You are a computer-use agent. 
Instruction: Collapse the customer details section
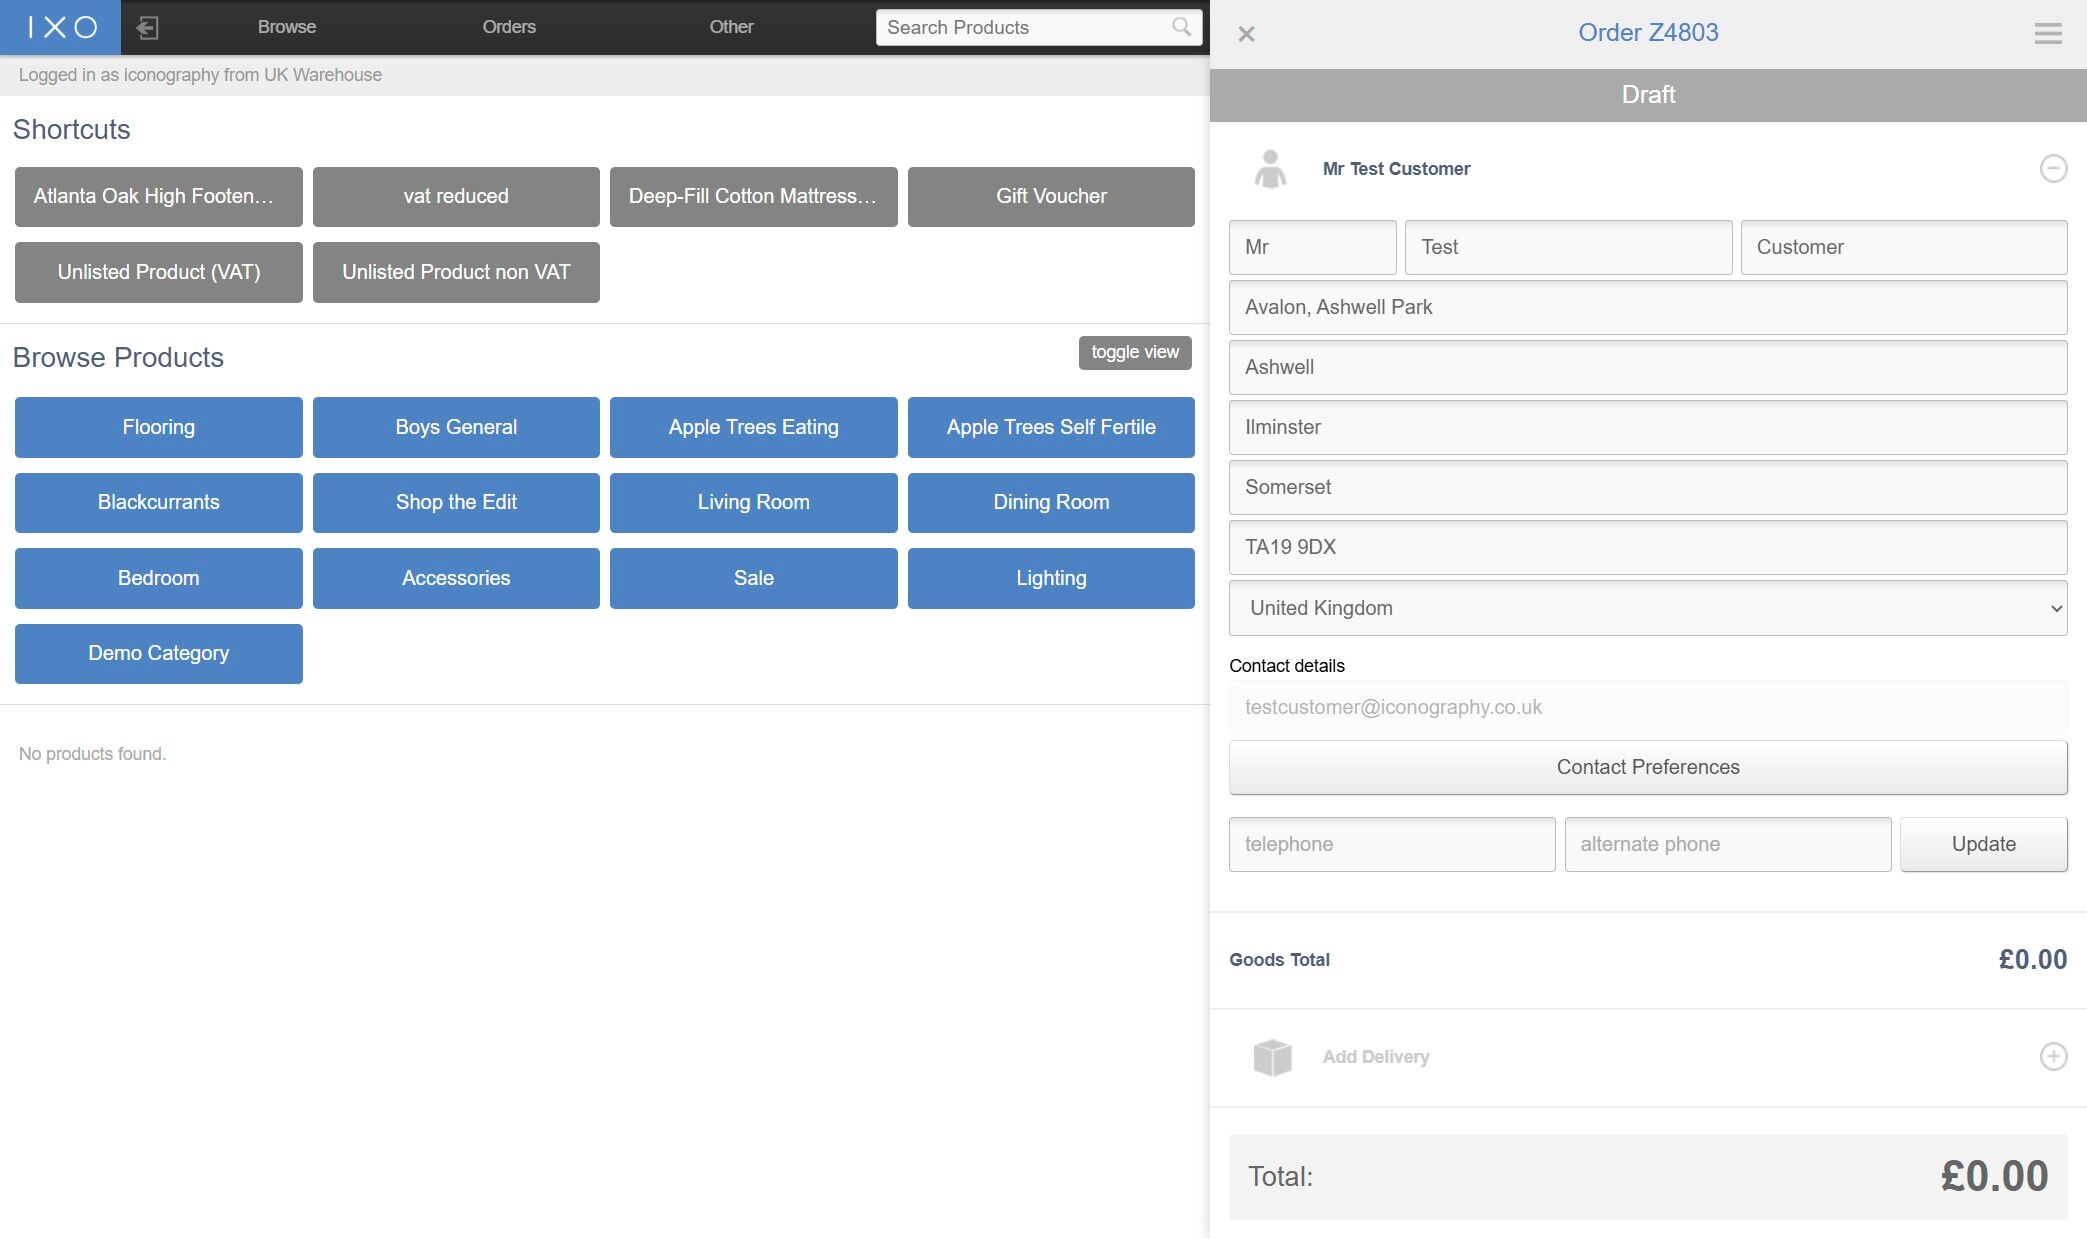point(2053,169)
